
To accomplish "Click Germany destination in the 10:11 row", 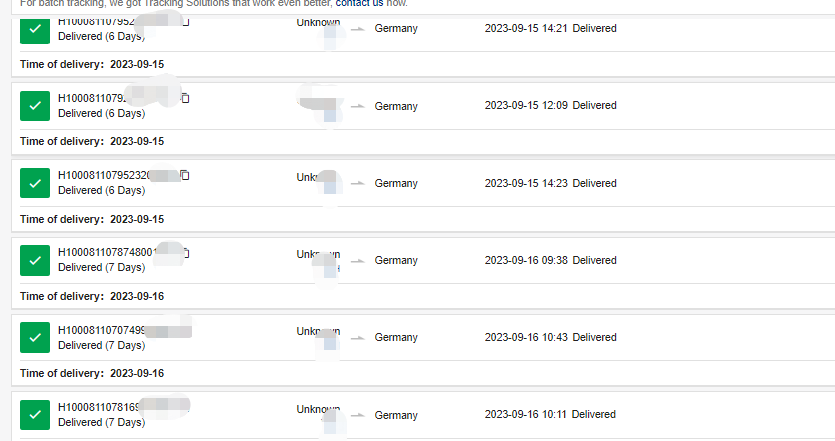I will pyautogui.click(x=396, y=415).
